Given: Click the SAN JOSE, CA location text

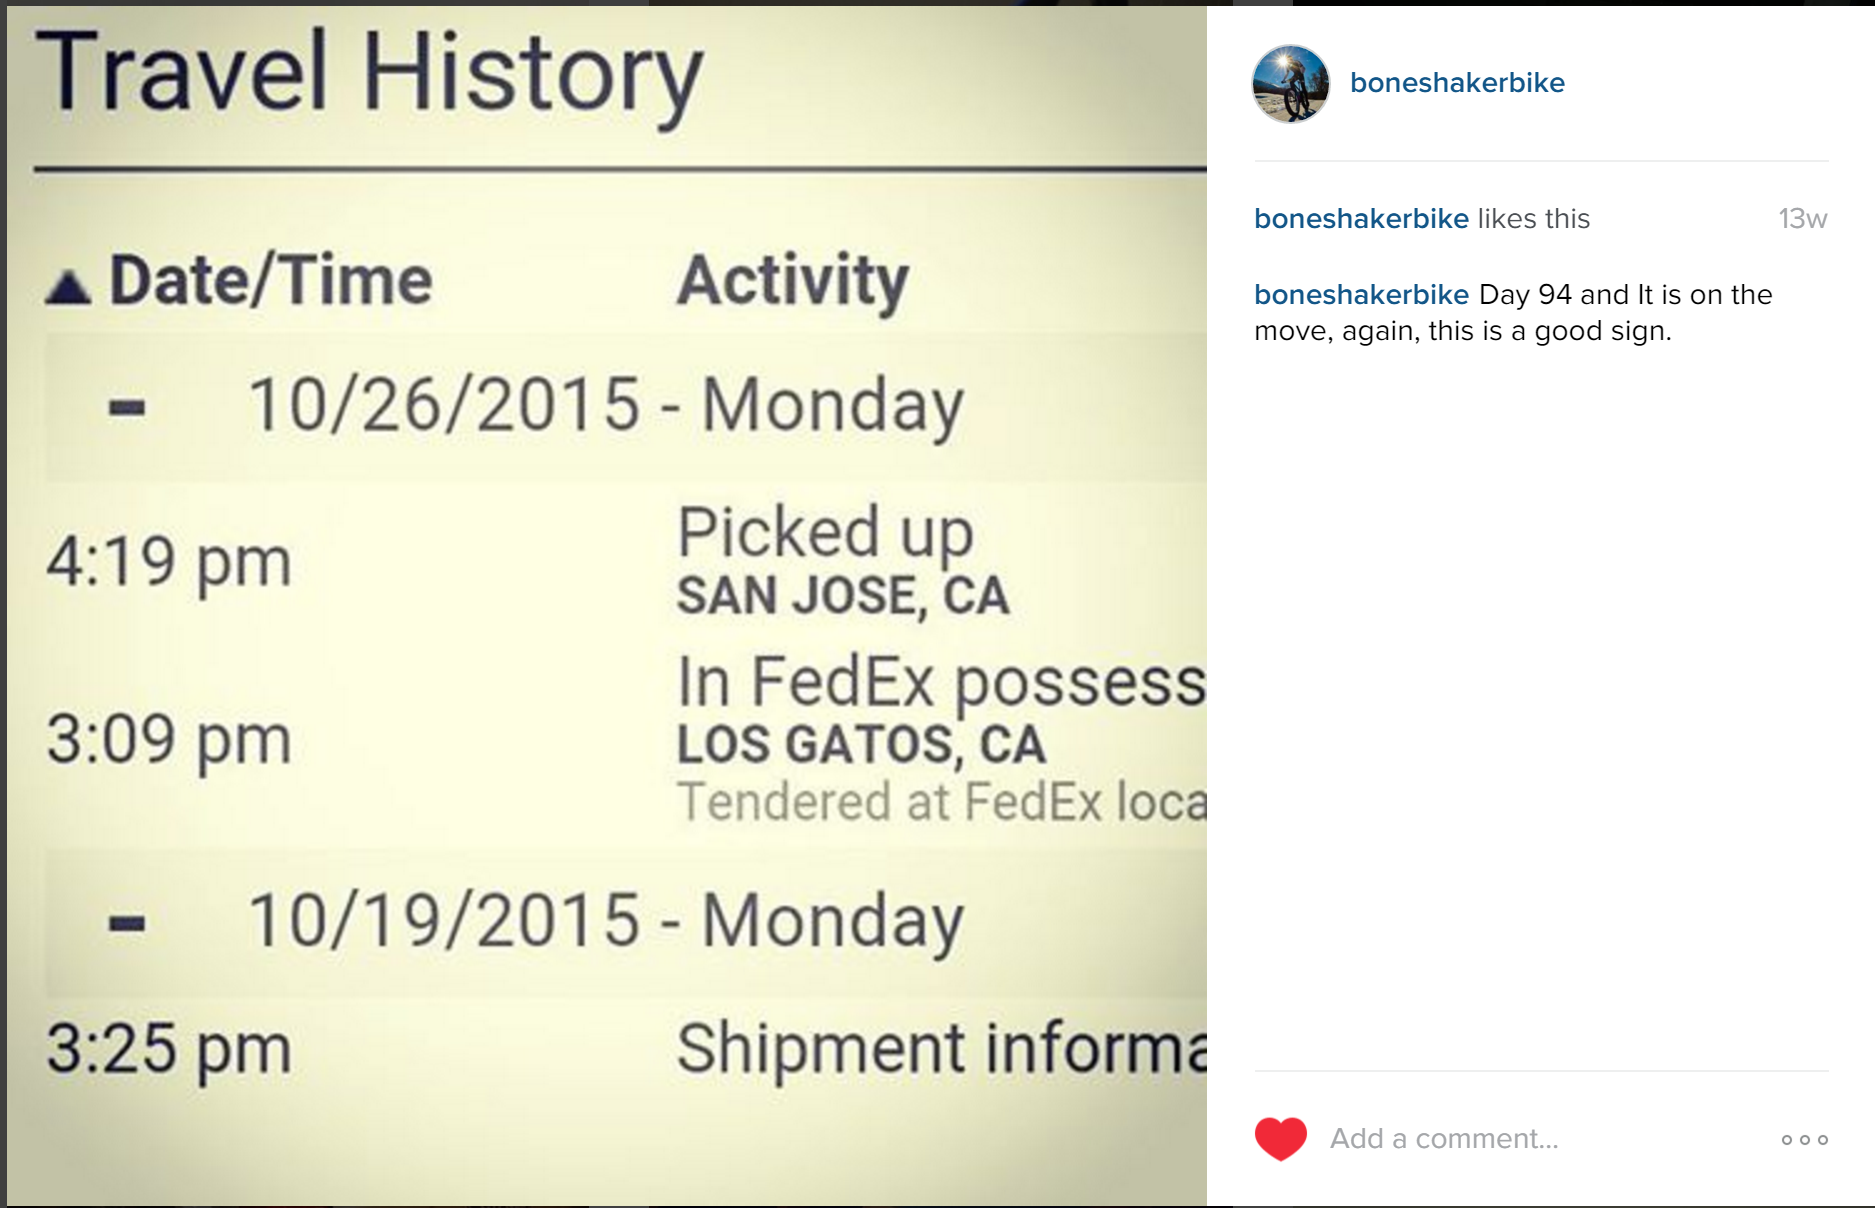Looking at the screenshot, I should tap(842, 596).
